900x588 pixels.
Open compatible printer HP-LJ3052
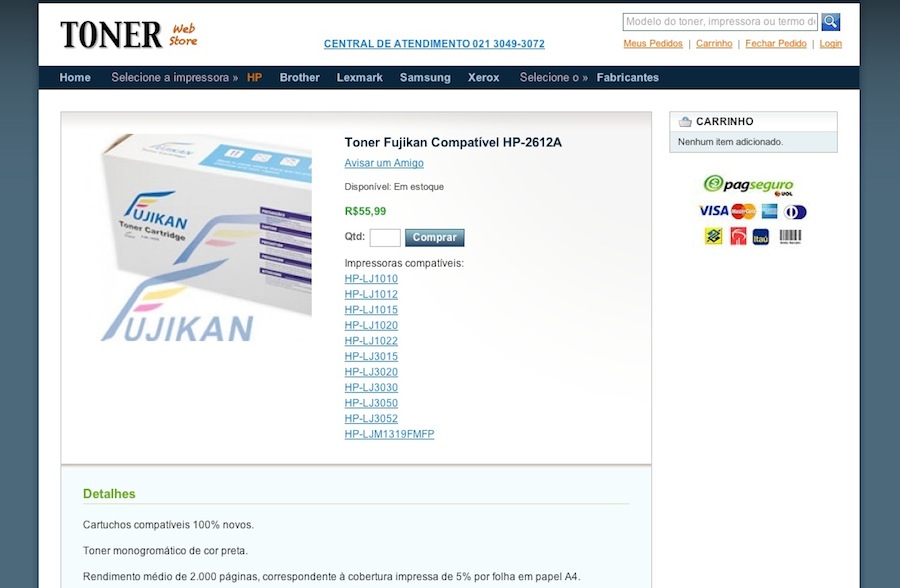pos(371,418)
